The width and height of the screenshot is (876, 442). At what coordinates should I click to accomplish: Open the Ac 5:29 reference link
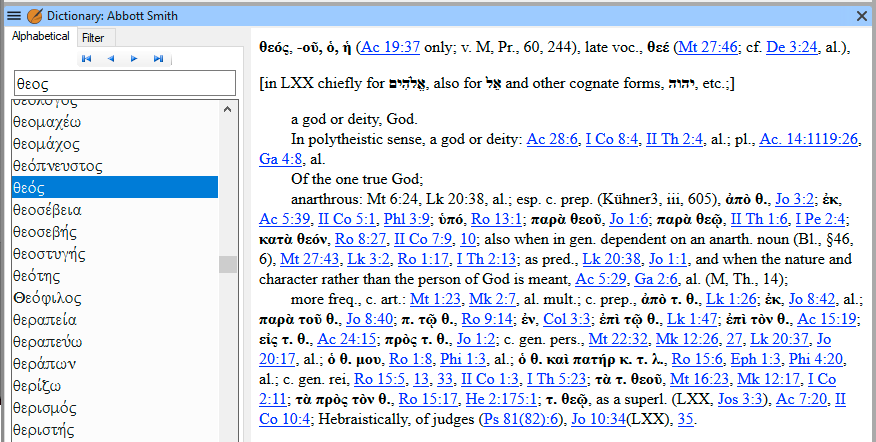click(x=601, y=279)
